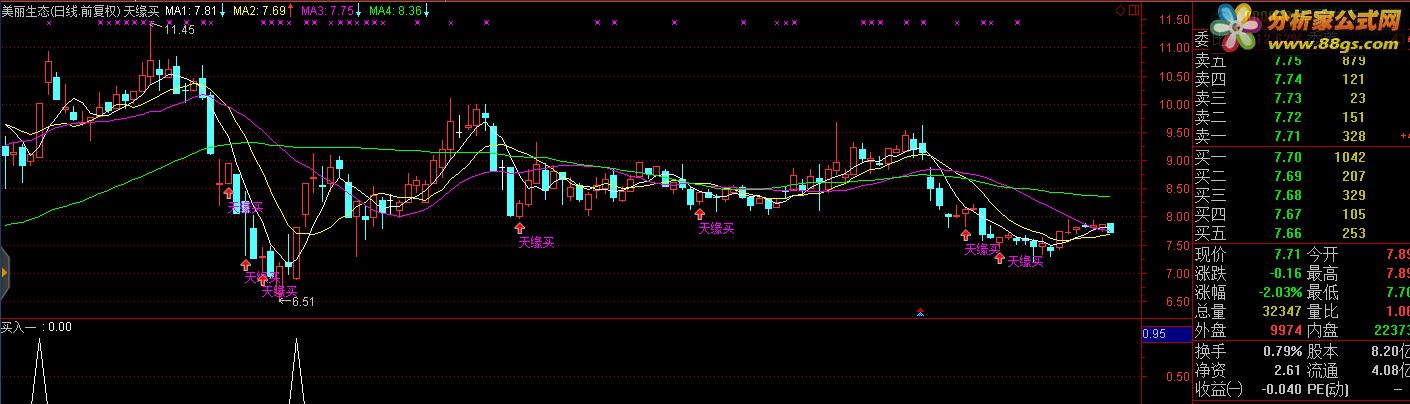Click the diamond icon above price axis

point(1119,10)
